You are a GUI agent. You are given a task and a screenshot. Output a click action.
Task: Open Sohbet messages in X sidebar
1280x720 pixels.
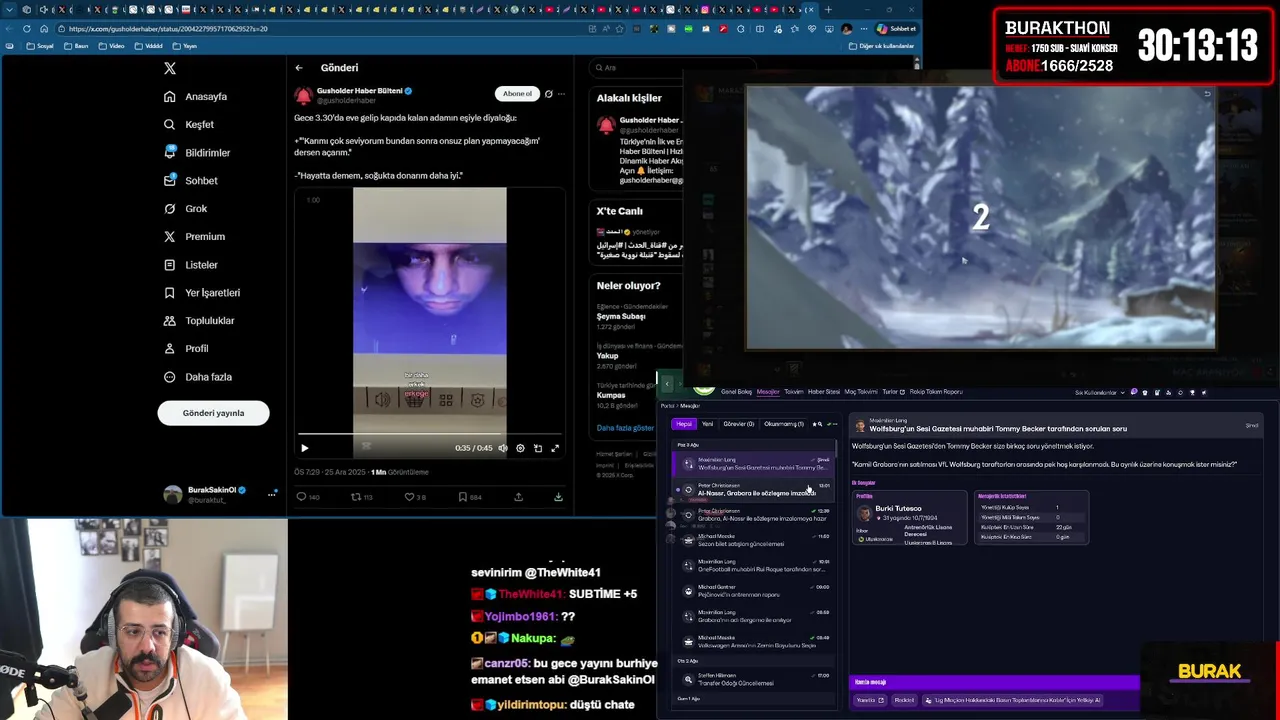[190, 181]
